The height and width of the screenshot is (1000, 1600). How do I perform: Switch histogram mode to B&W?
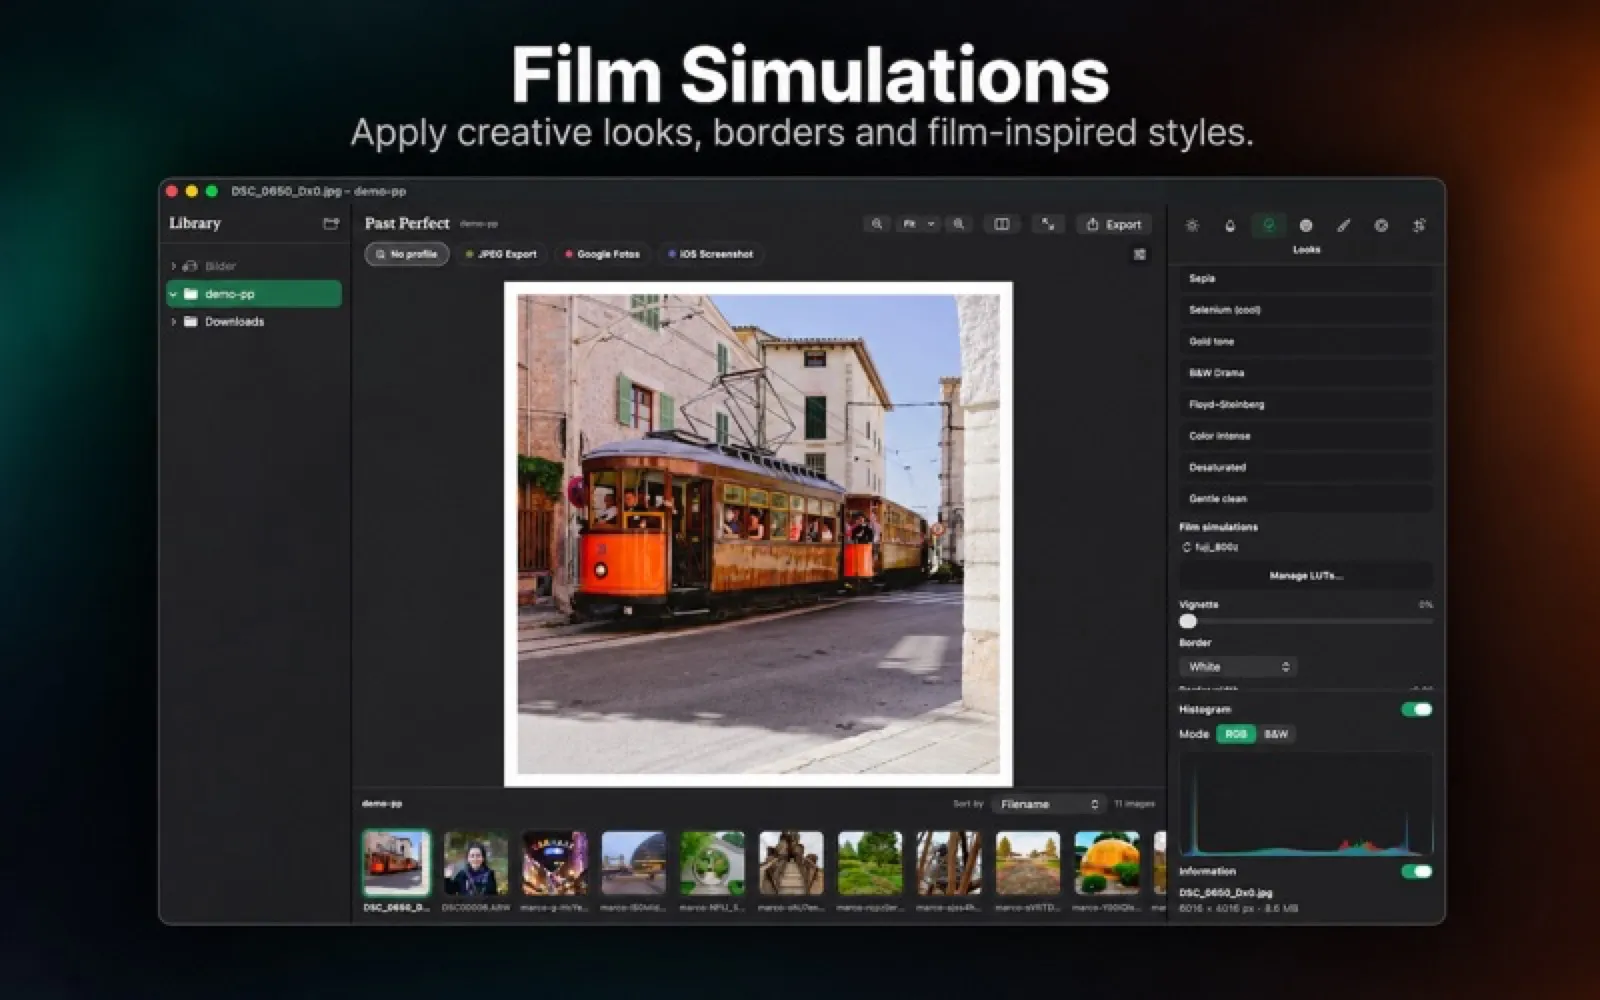(x=1276, y=734)
